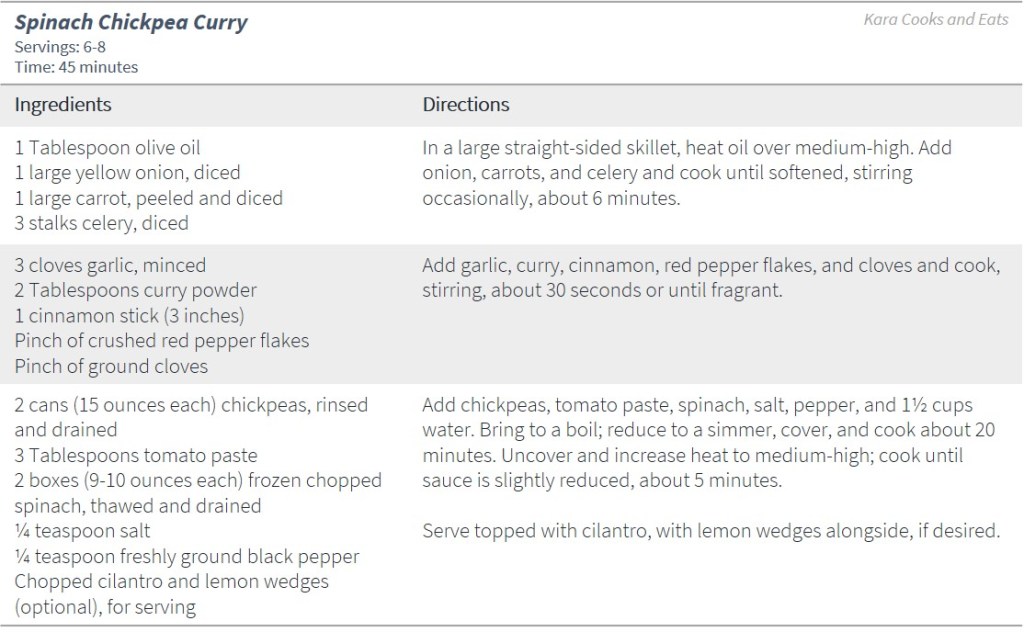Click the cinnamon stick ingredient line
This screenshot has width=1024, height=632.
(x=130, y=315)
